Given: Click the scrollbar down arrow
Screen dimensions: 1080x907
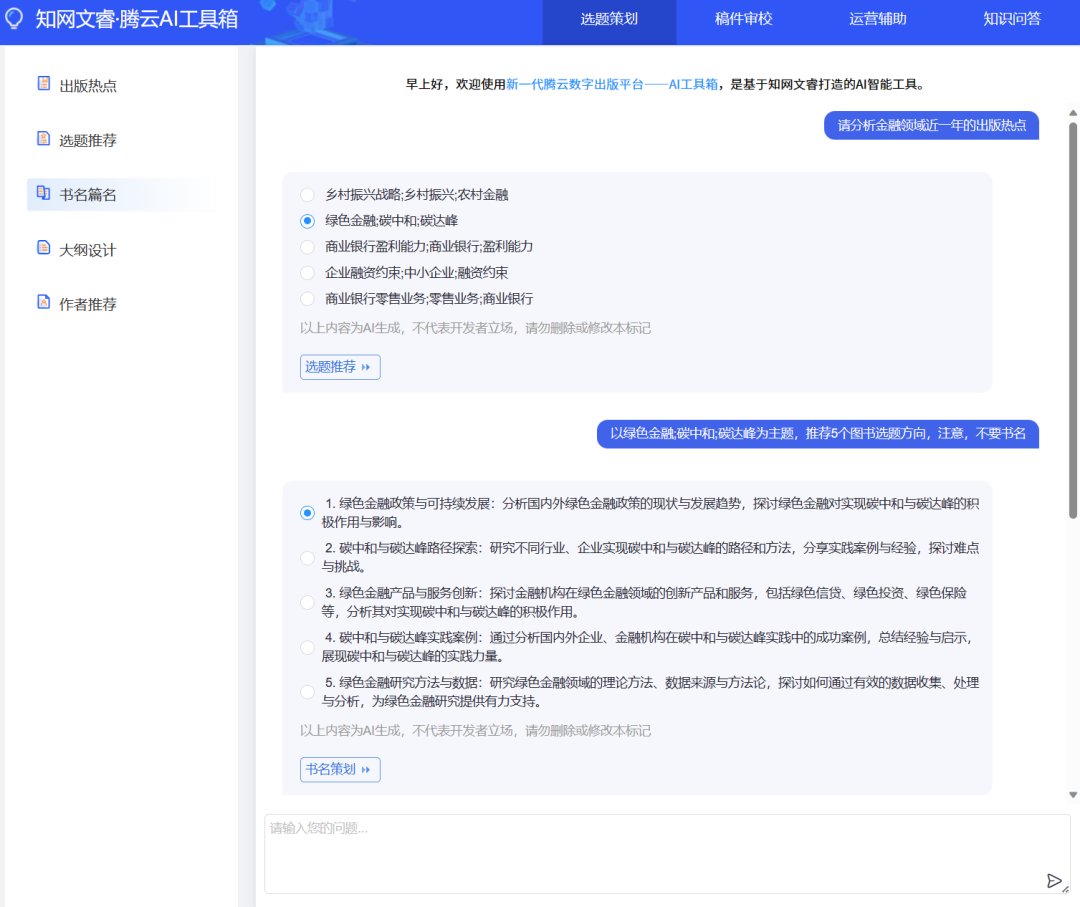Looking at the screenshot, I should point(1072,795).
